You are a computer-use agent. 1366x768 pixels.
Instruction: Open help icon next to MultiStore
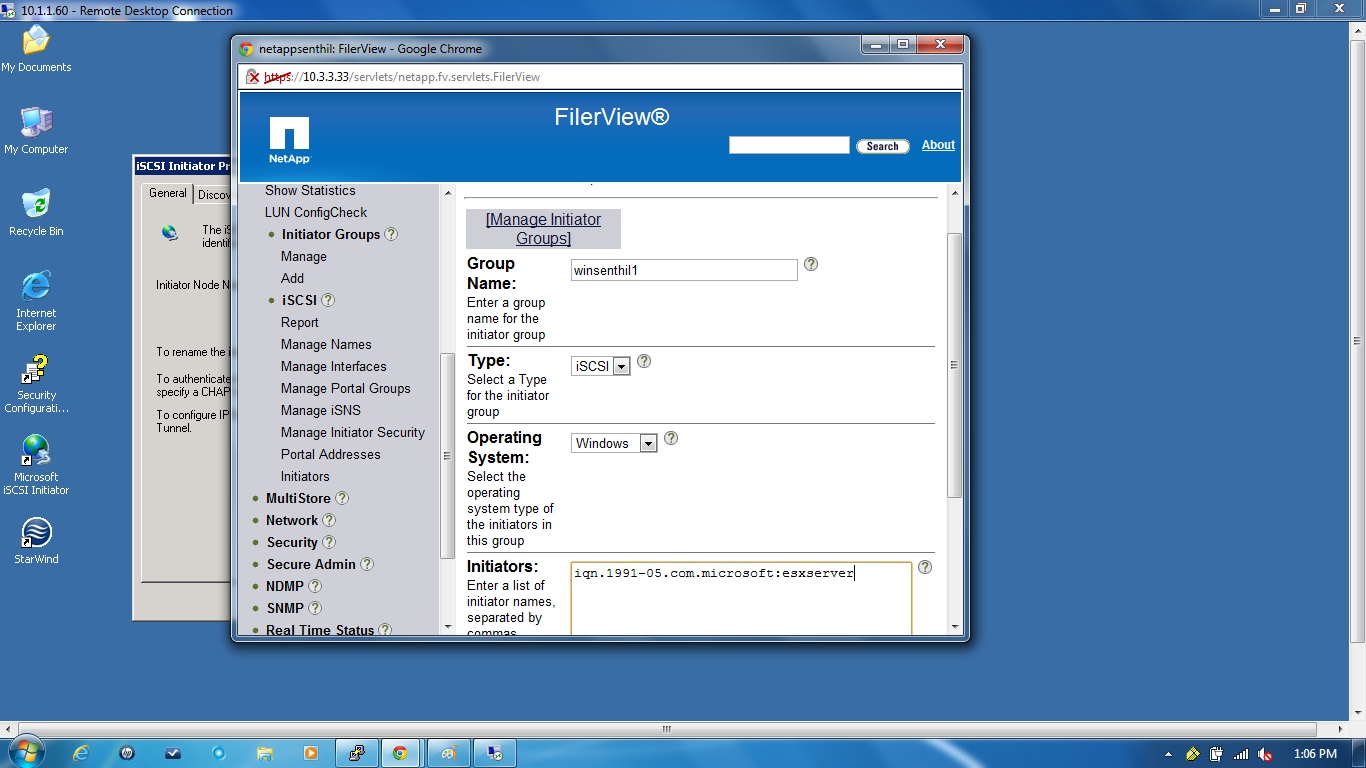click(x=342, y=498)
